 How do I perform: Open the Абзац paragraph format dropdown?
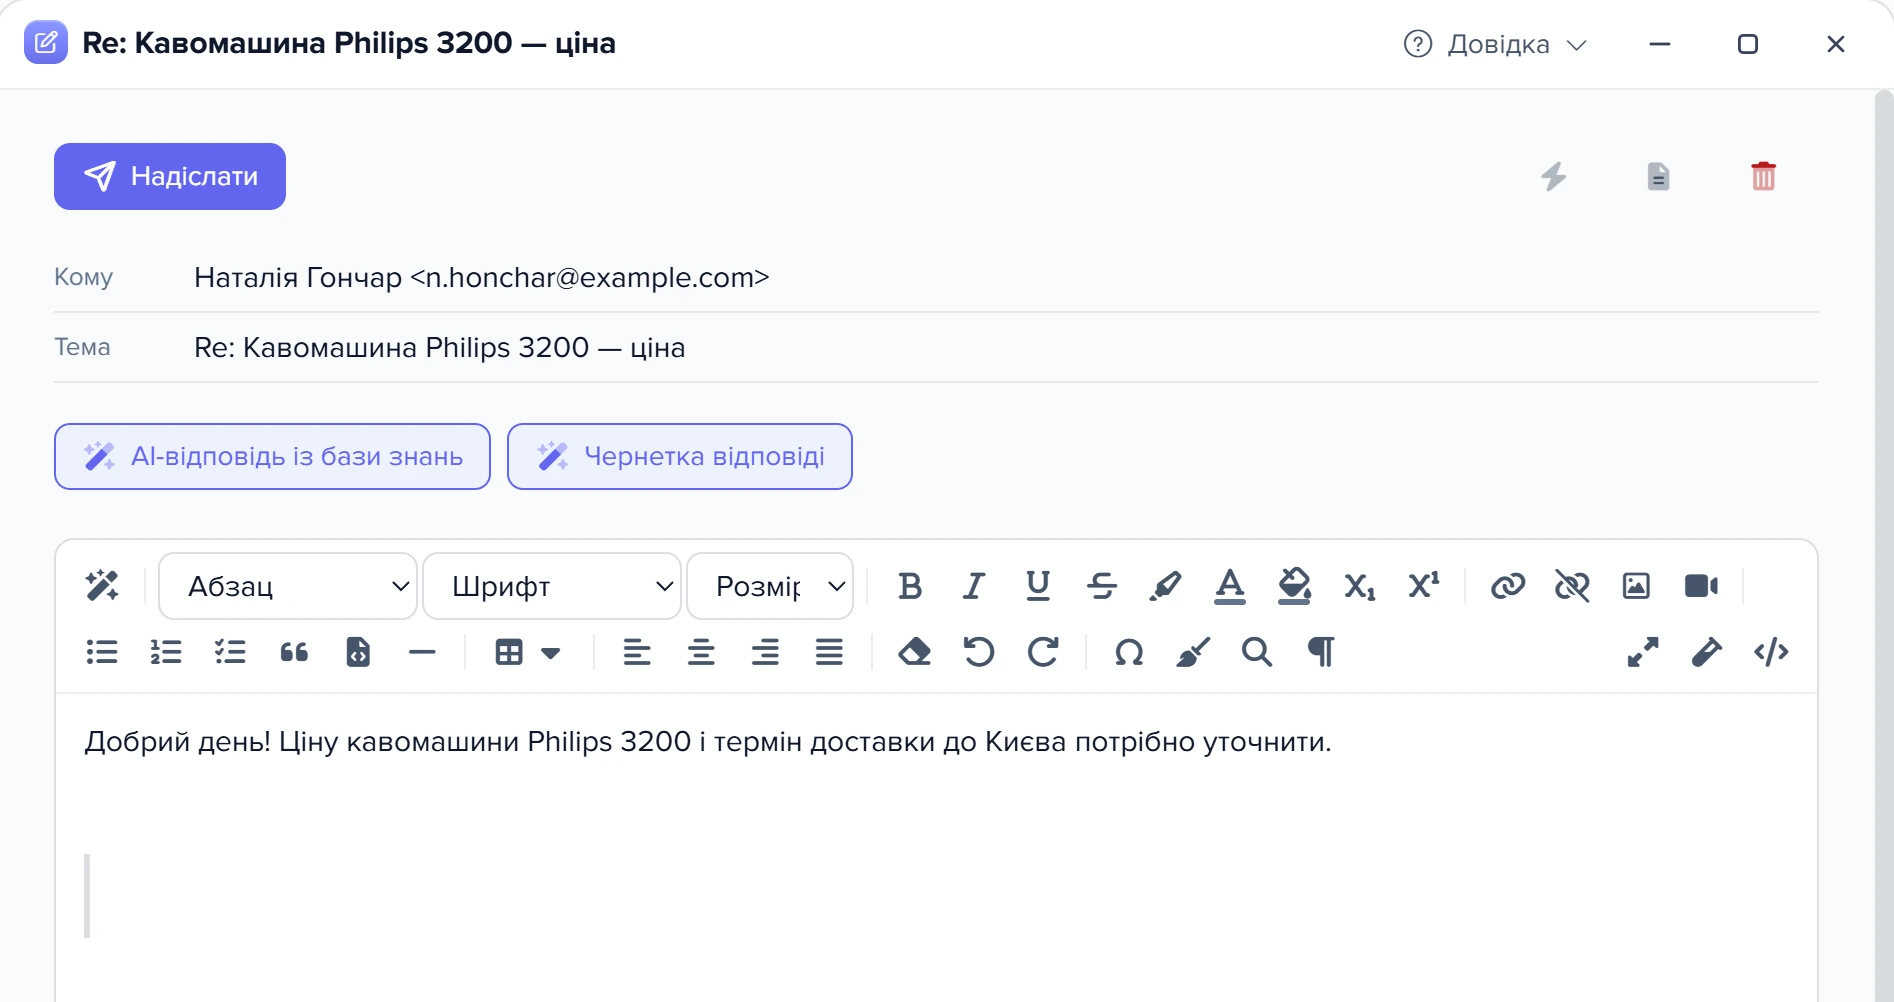click(x=288, y=586)
